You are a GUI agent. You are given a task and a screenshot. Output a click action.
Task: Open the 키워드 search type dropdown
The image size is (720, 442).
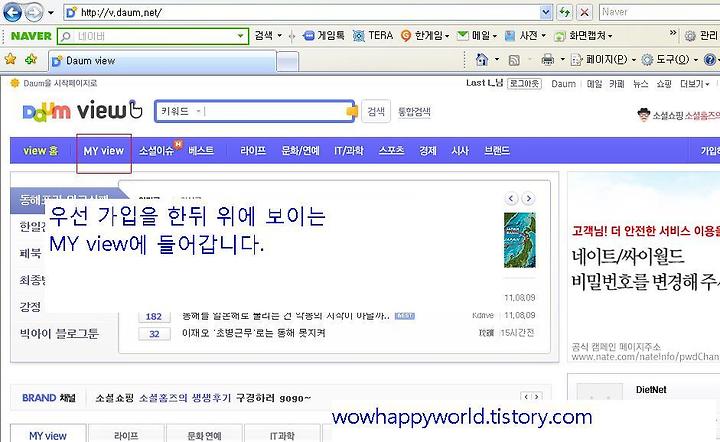click(180, 111)
